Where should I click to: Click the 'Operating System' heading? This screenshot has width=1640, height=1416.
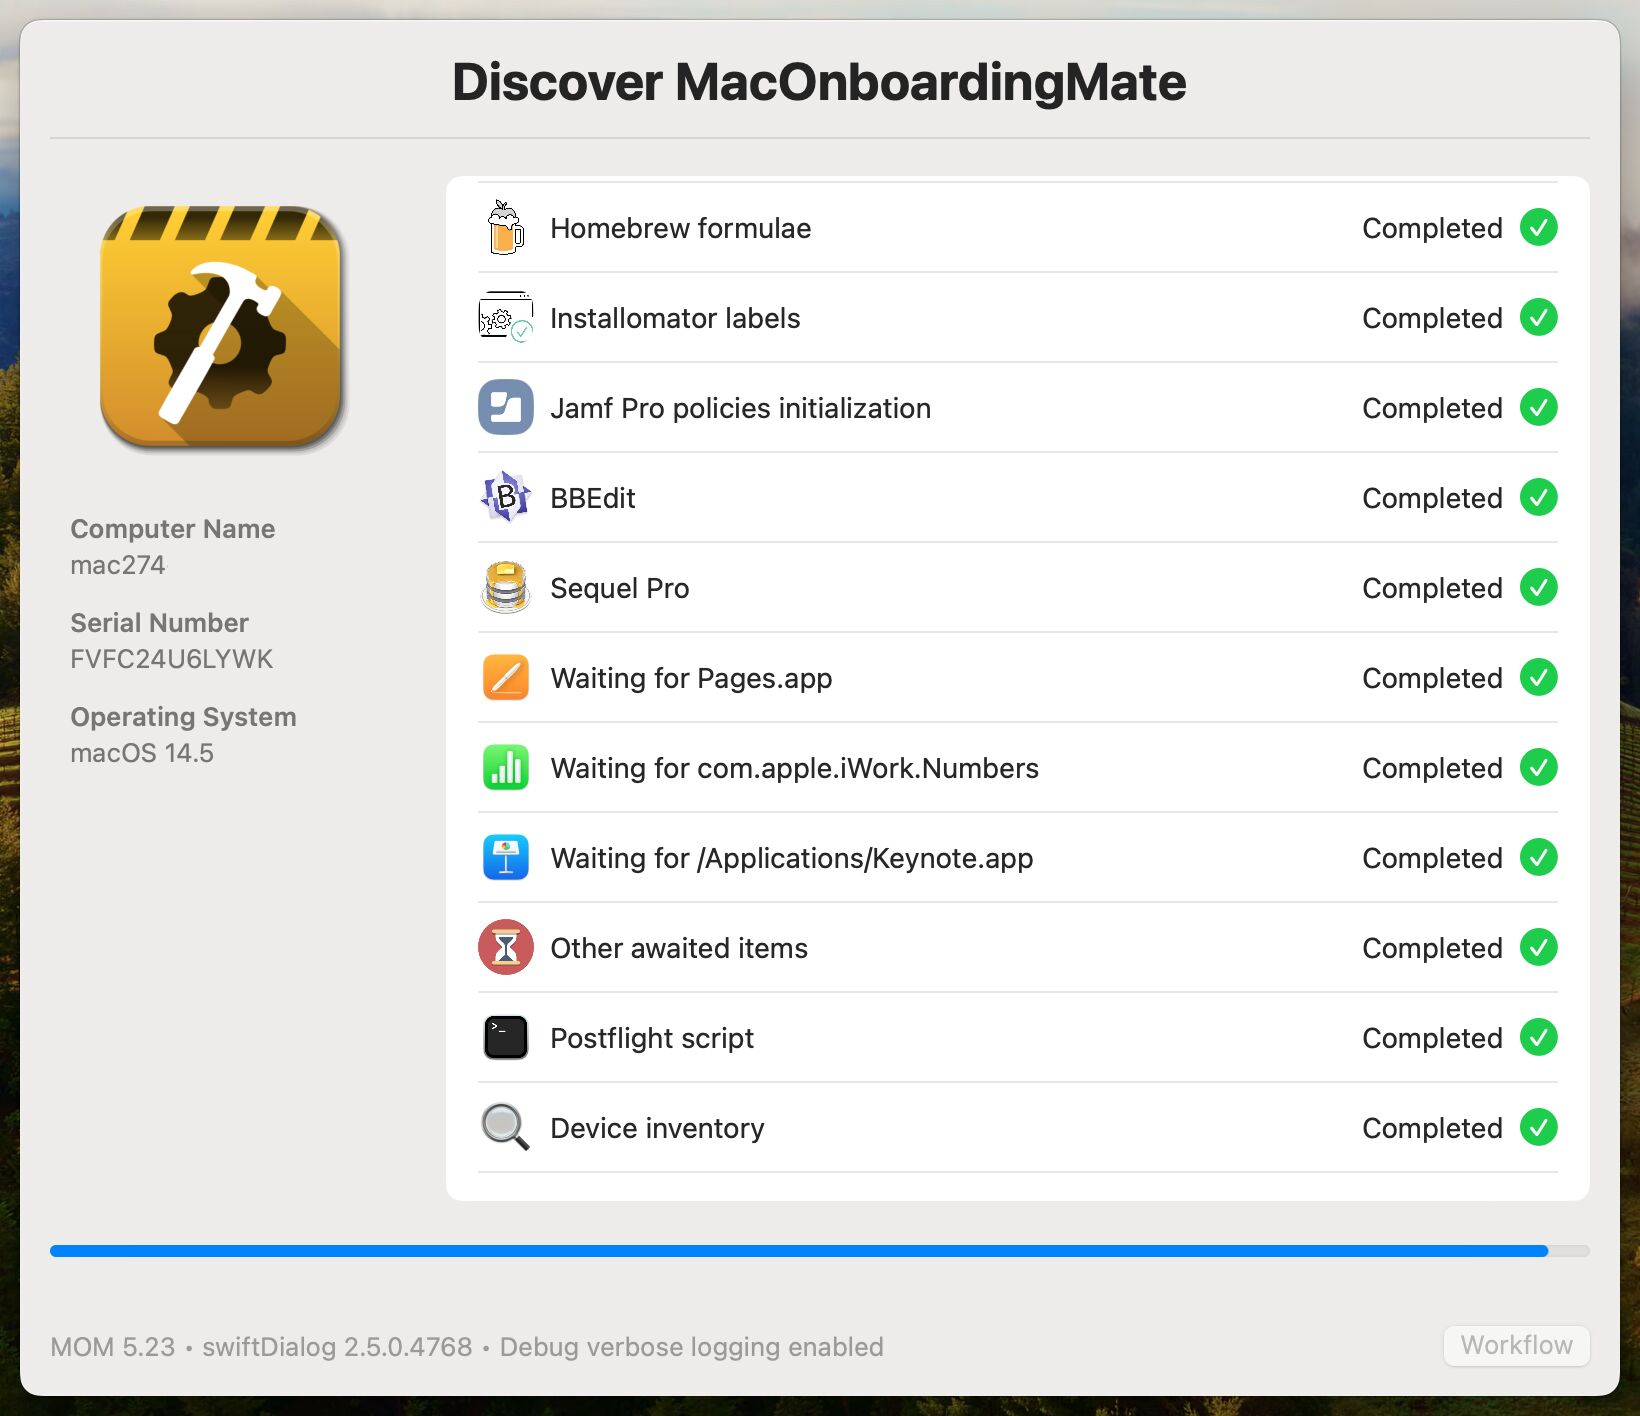[x=183, y=717]
